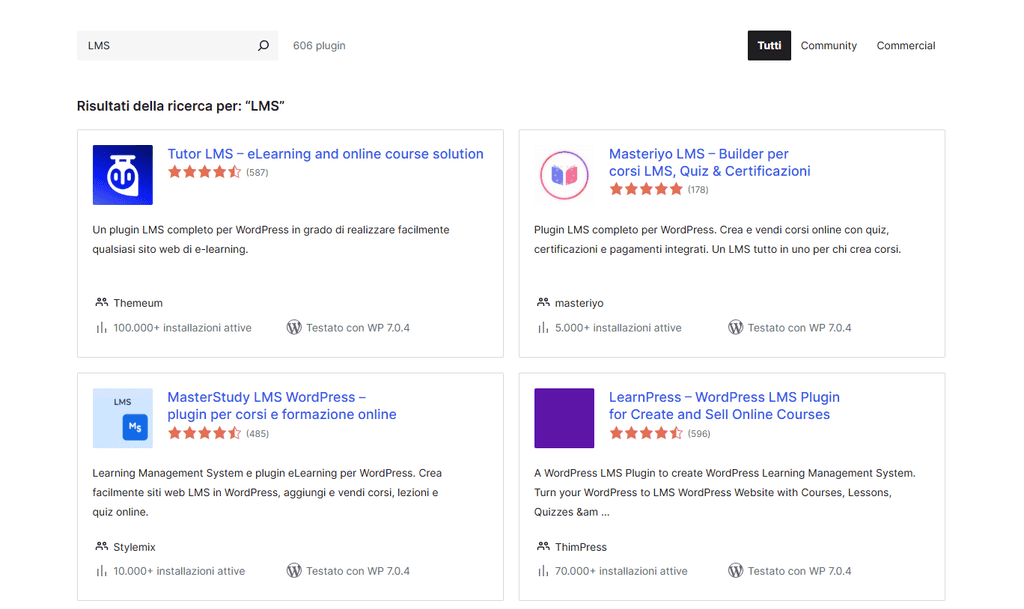The height and width of the screenshot is (609, 1024).
Task: Click the LearnPress description paragraph
Action: coord(725,493)
